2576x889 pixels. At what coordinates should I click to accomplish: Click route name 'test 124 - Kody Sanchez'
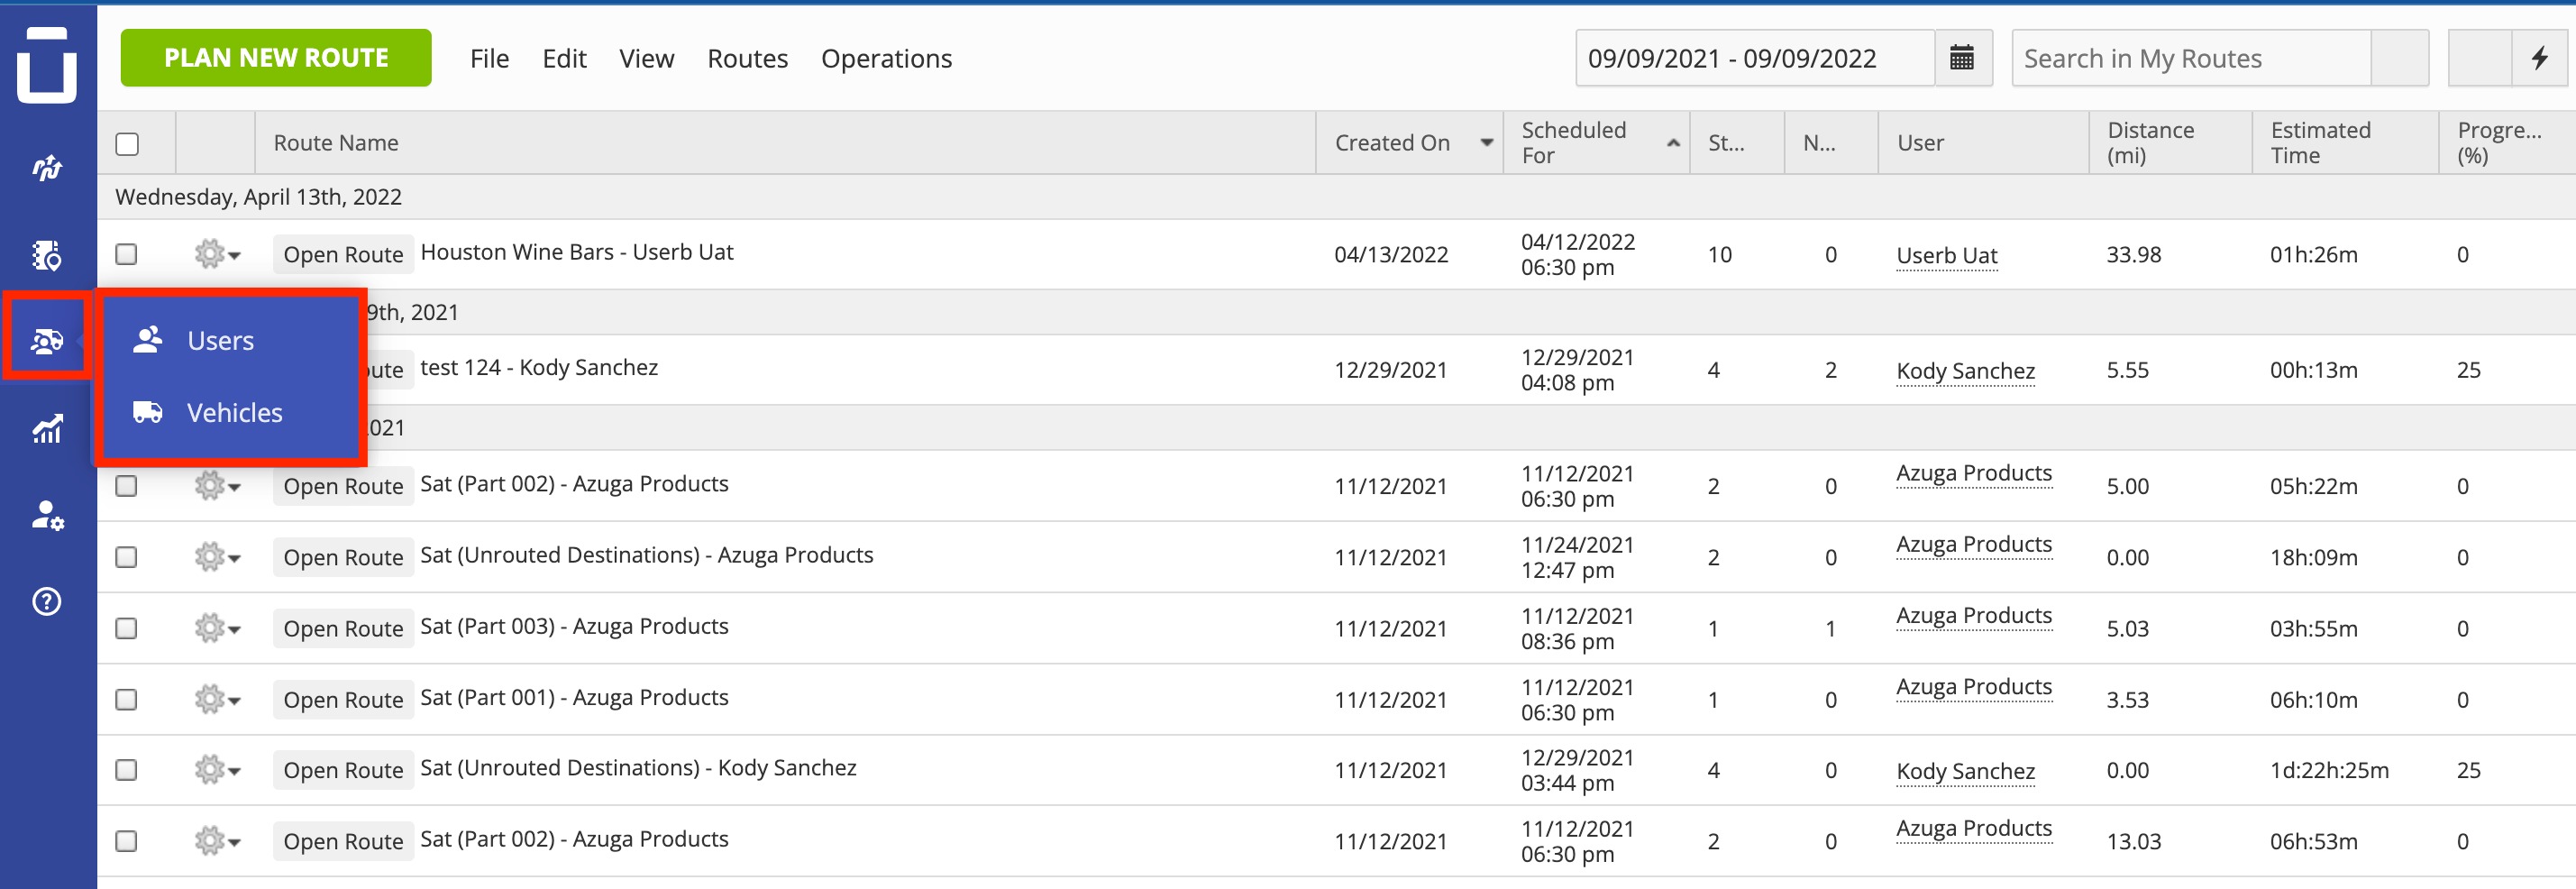539,367
